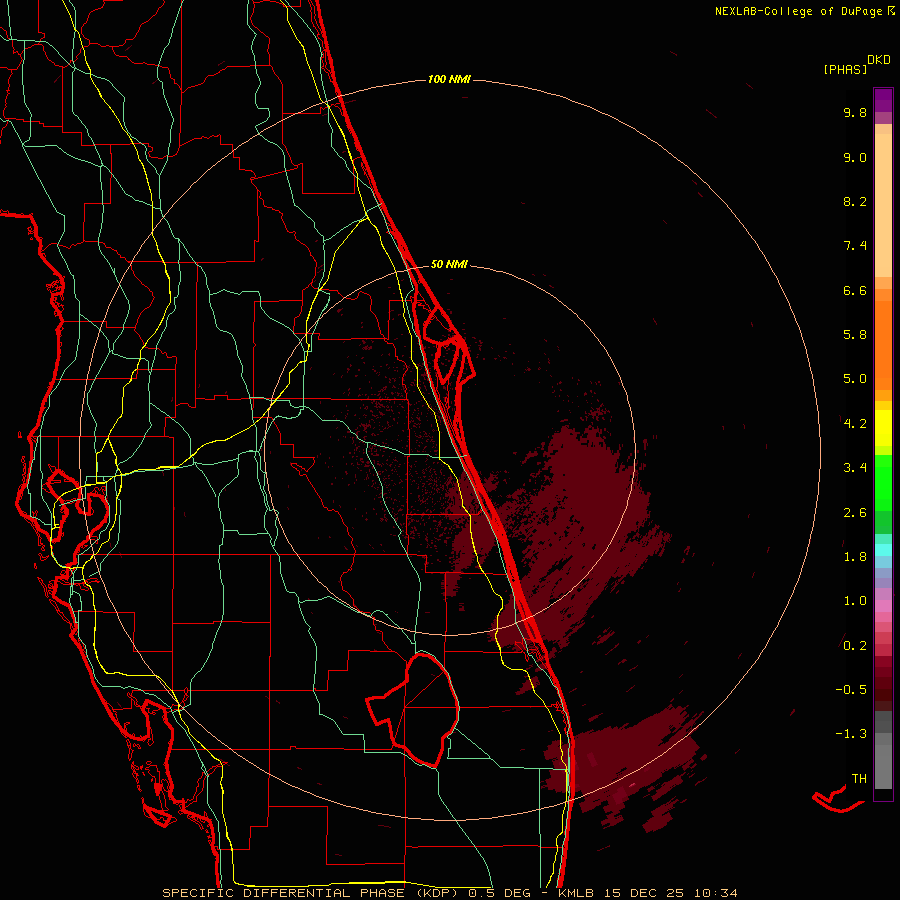Click the purple top segment of the color bar
This screenshot has width=900, height=900.
tap(883, 100)
